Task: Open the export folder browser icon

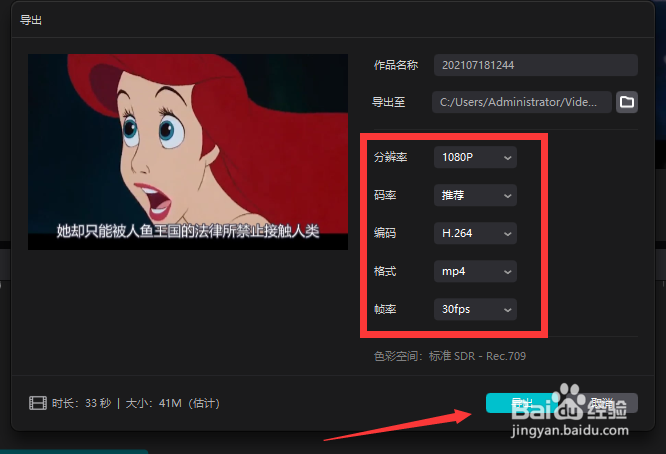Action: click(626, 102)
